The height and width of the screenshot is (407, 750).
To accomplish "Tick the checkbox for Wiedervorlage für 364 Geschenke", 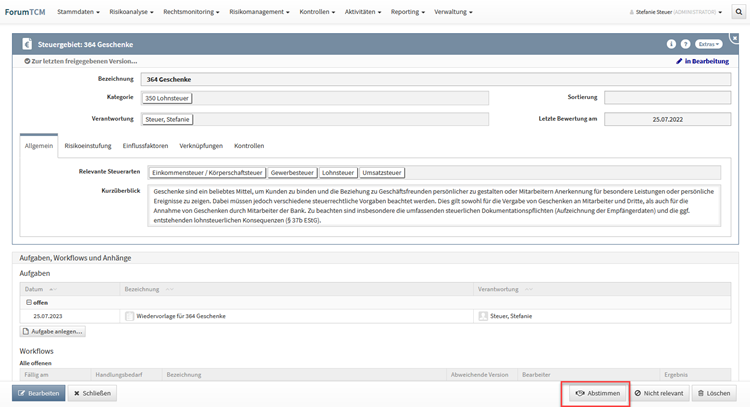I will 129,316.
